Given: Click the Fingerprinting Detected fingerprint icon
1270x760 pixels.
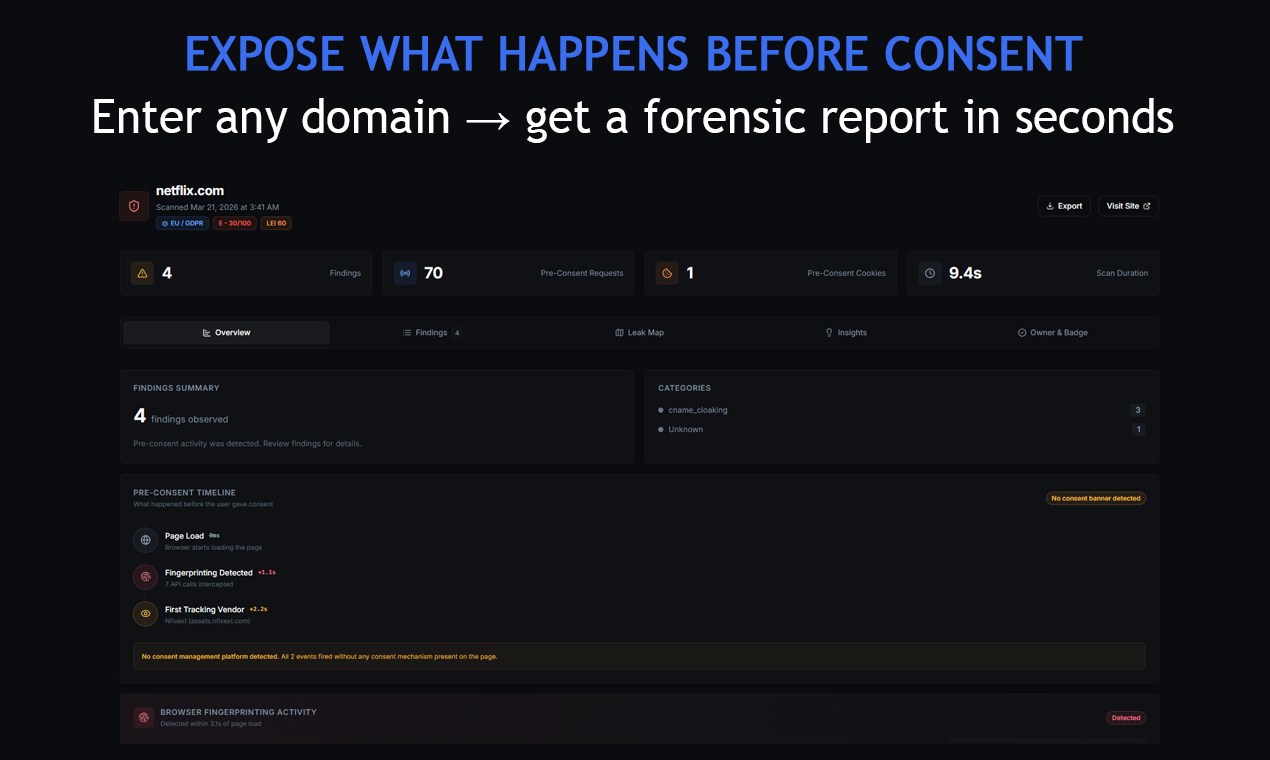Looking at the screenshot, I should pyautogui.click(x=145, y=577).
